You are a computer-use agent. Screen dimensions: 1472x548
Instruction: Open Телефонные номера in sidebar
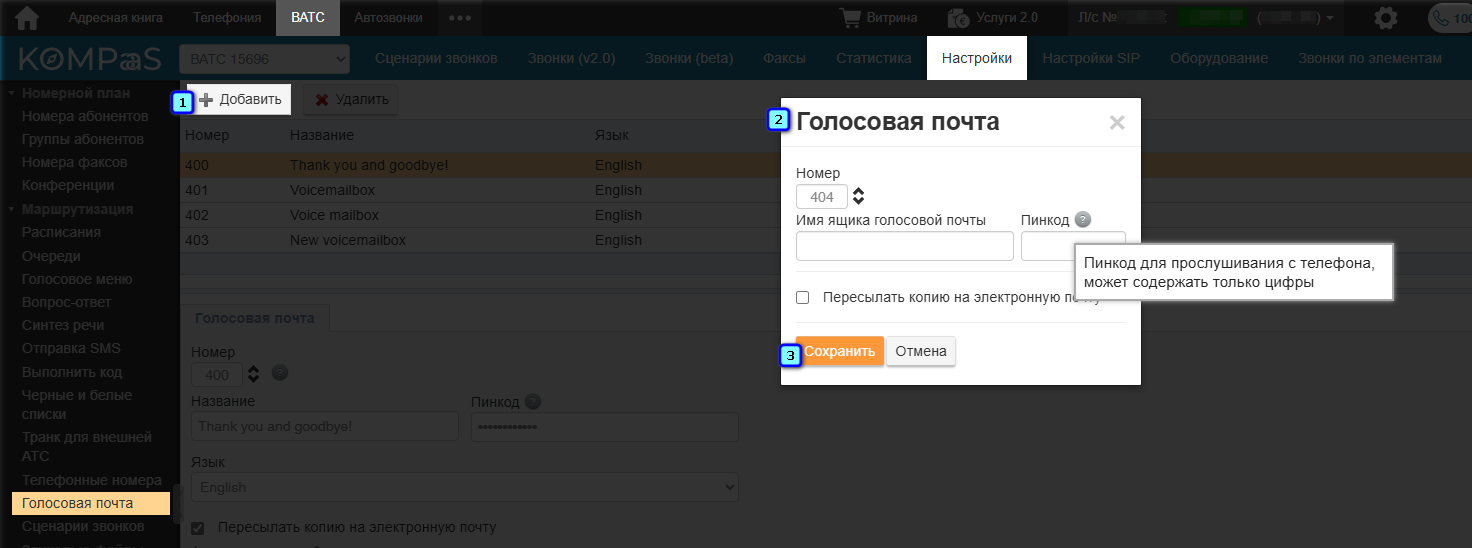coord(92,480)
